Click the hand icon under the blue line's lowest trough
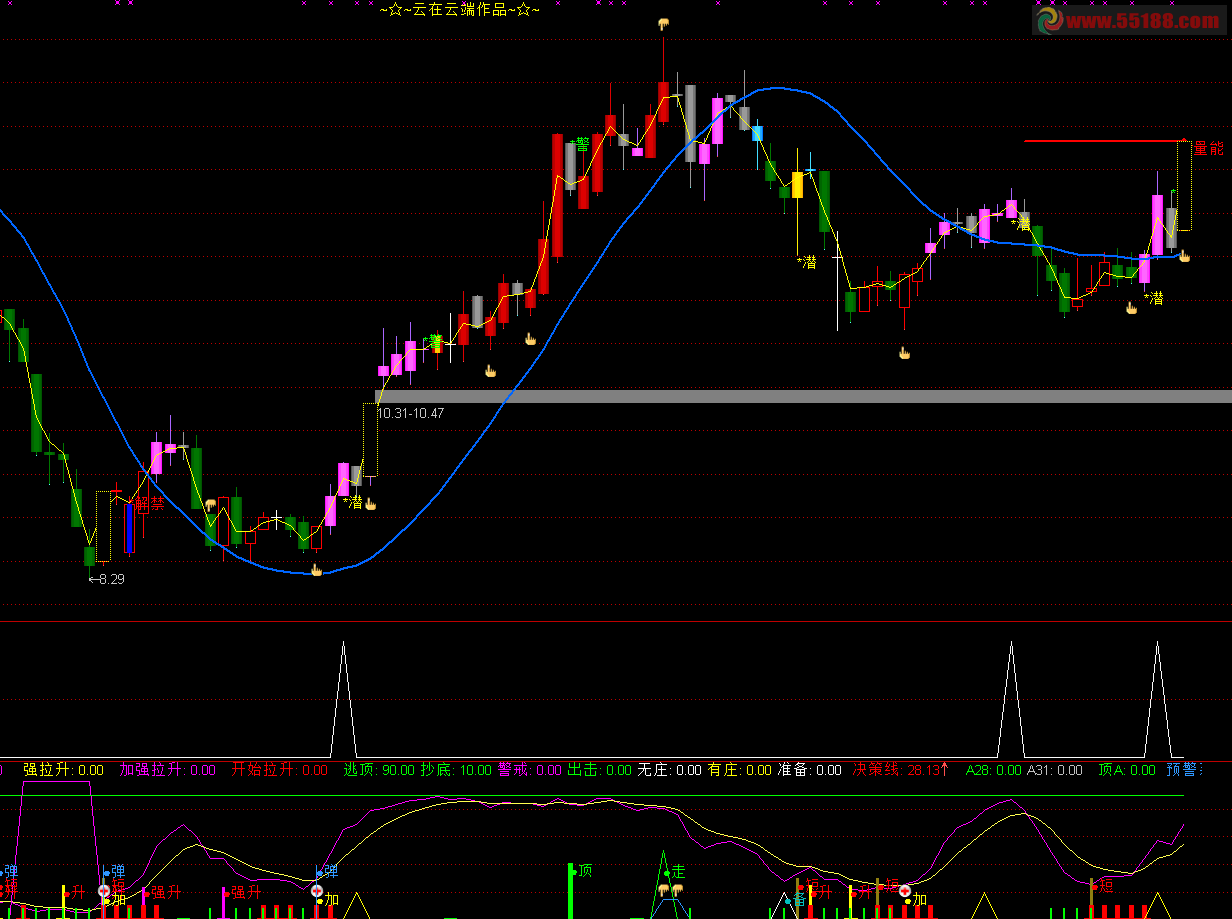The image size is (1232, 919). (x=317, y=570)
